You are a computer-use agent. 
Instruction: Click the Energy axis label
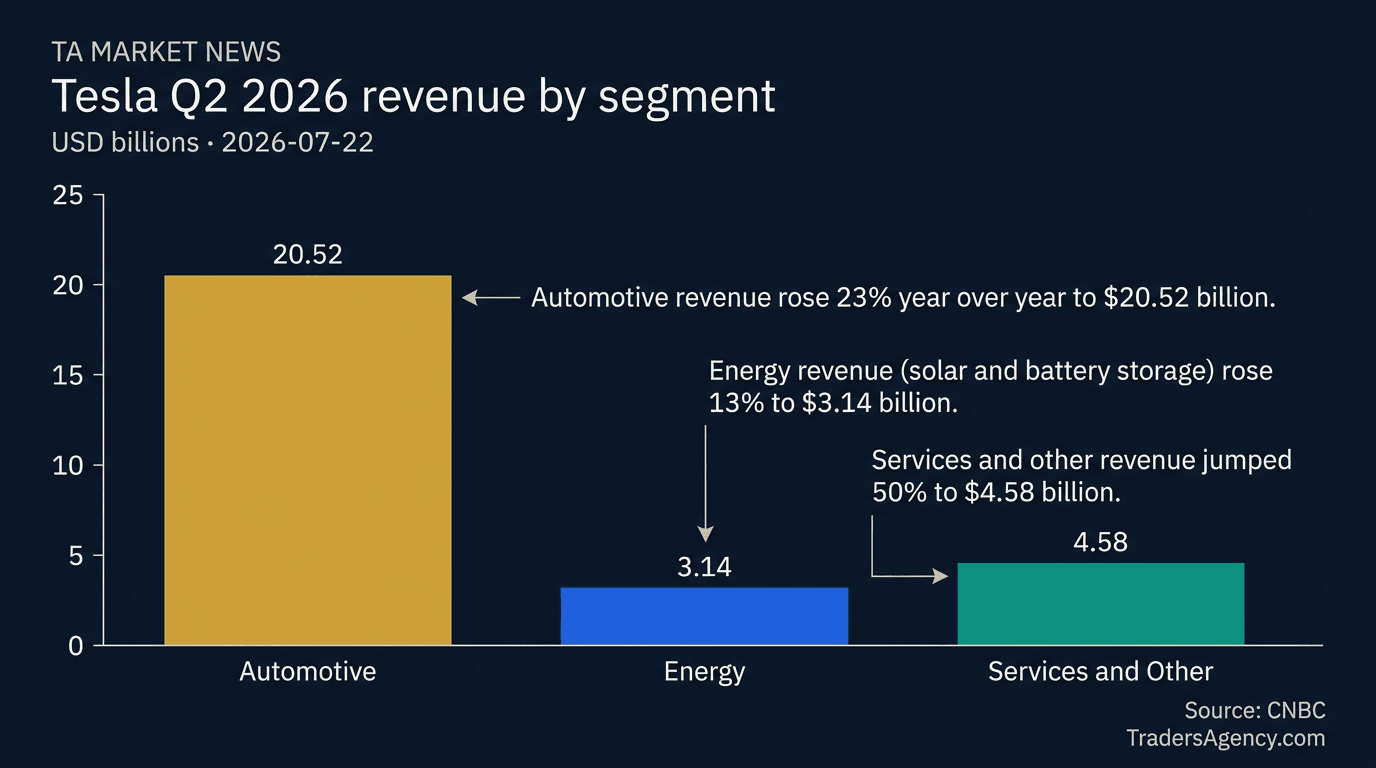click(x=704, y=672)
